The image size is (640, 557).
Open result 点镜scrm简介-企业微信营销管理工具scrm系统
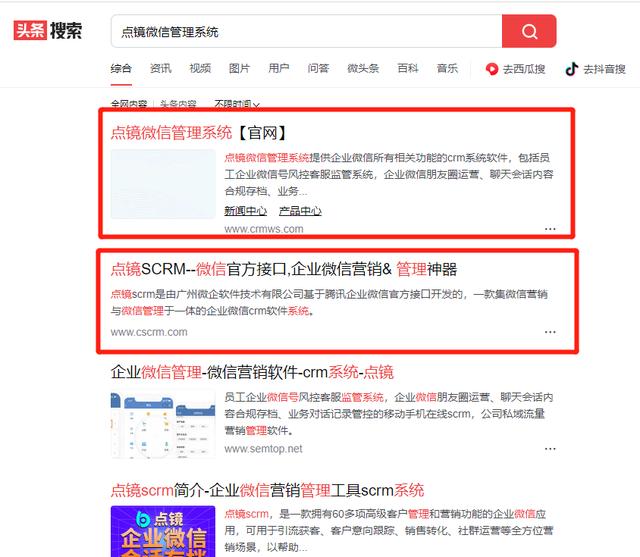click(x=267, y=490)
